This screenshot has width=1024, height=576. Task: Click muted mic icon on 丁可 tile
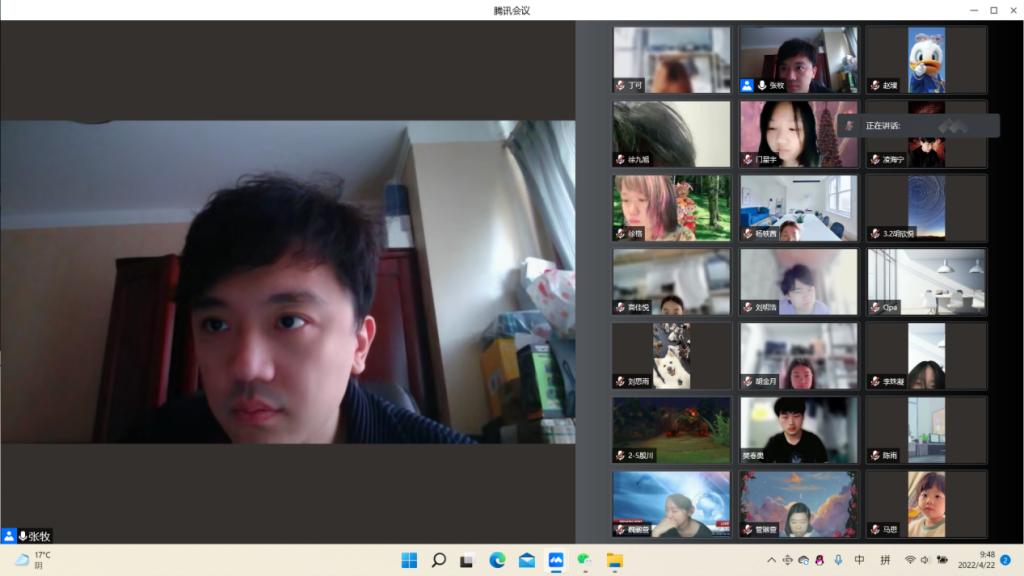coord(620,85)
